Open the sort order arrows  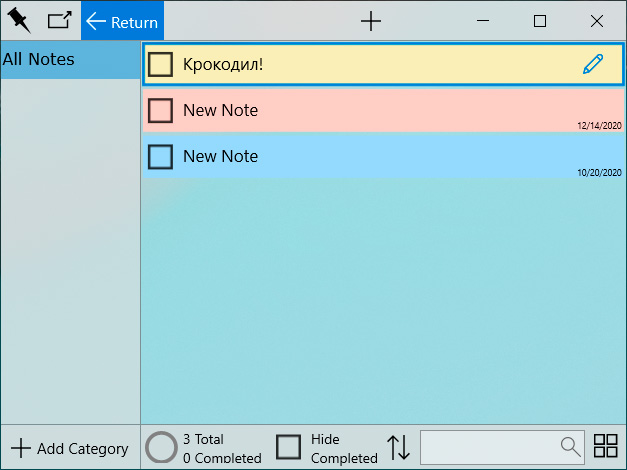[x=399, y=447]
